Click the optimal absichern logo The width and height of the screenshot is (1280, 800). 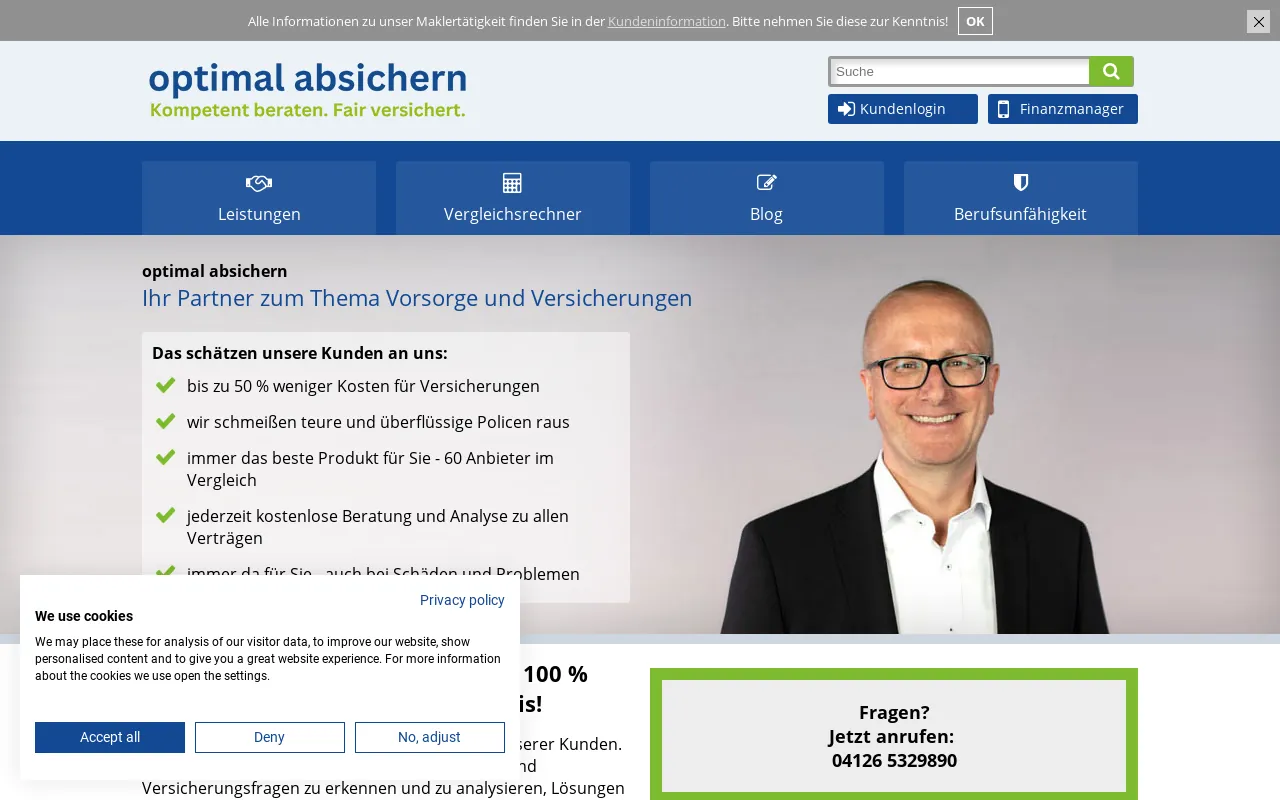pos(308,90)
